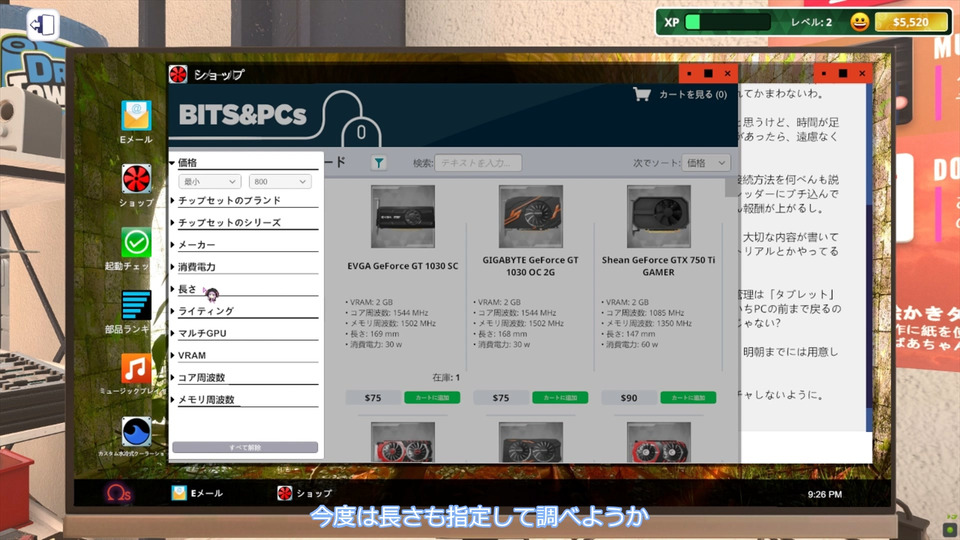Click the $75 price under EVGA card
Image resolution: width=960 pixels, height=540 pixels.
tap(373, 398)
